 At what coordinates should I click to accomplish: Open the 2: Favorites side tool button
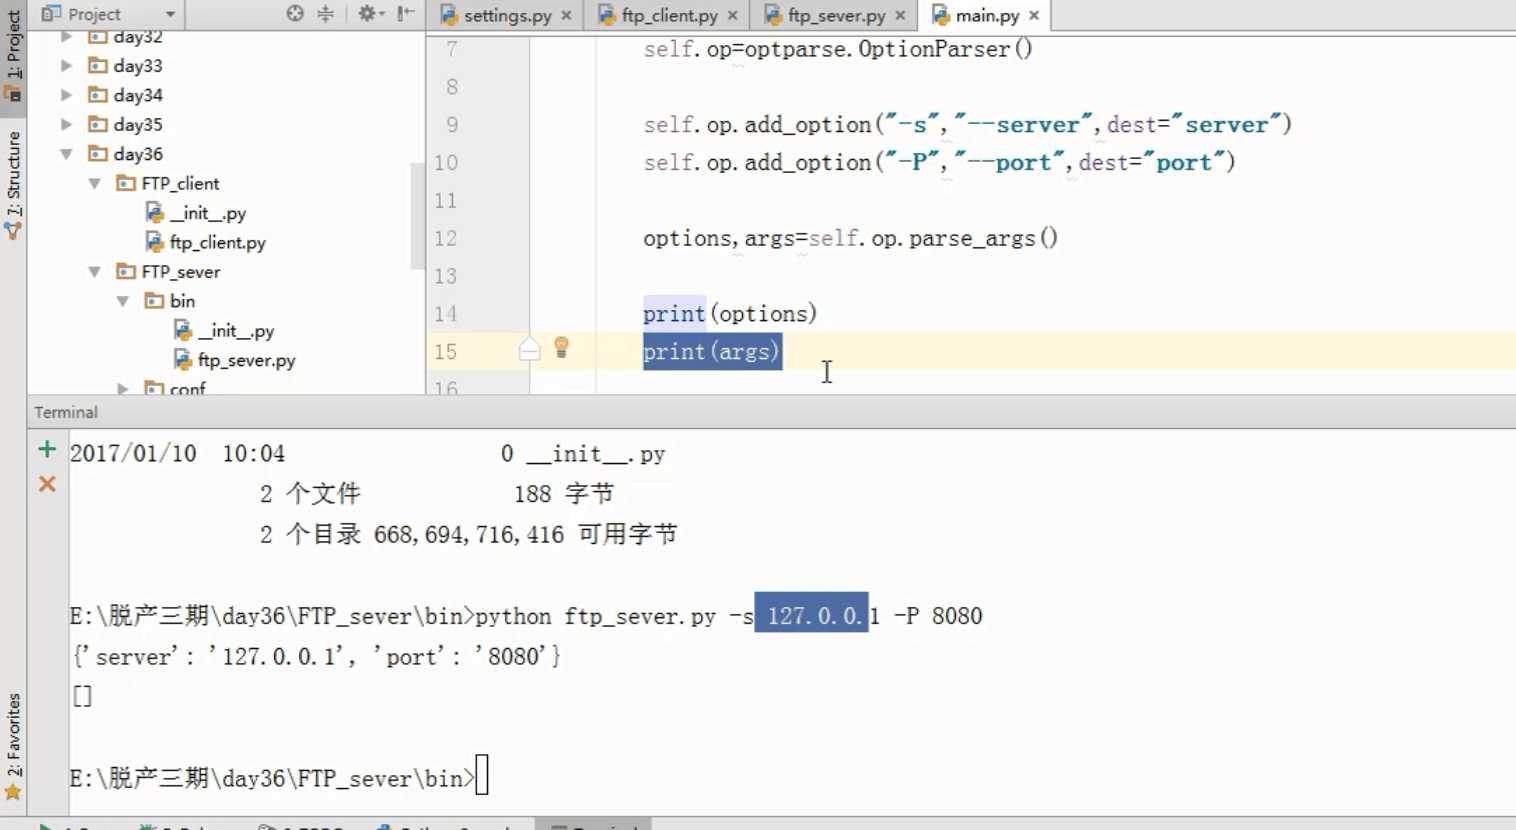[13, 747]
